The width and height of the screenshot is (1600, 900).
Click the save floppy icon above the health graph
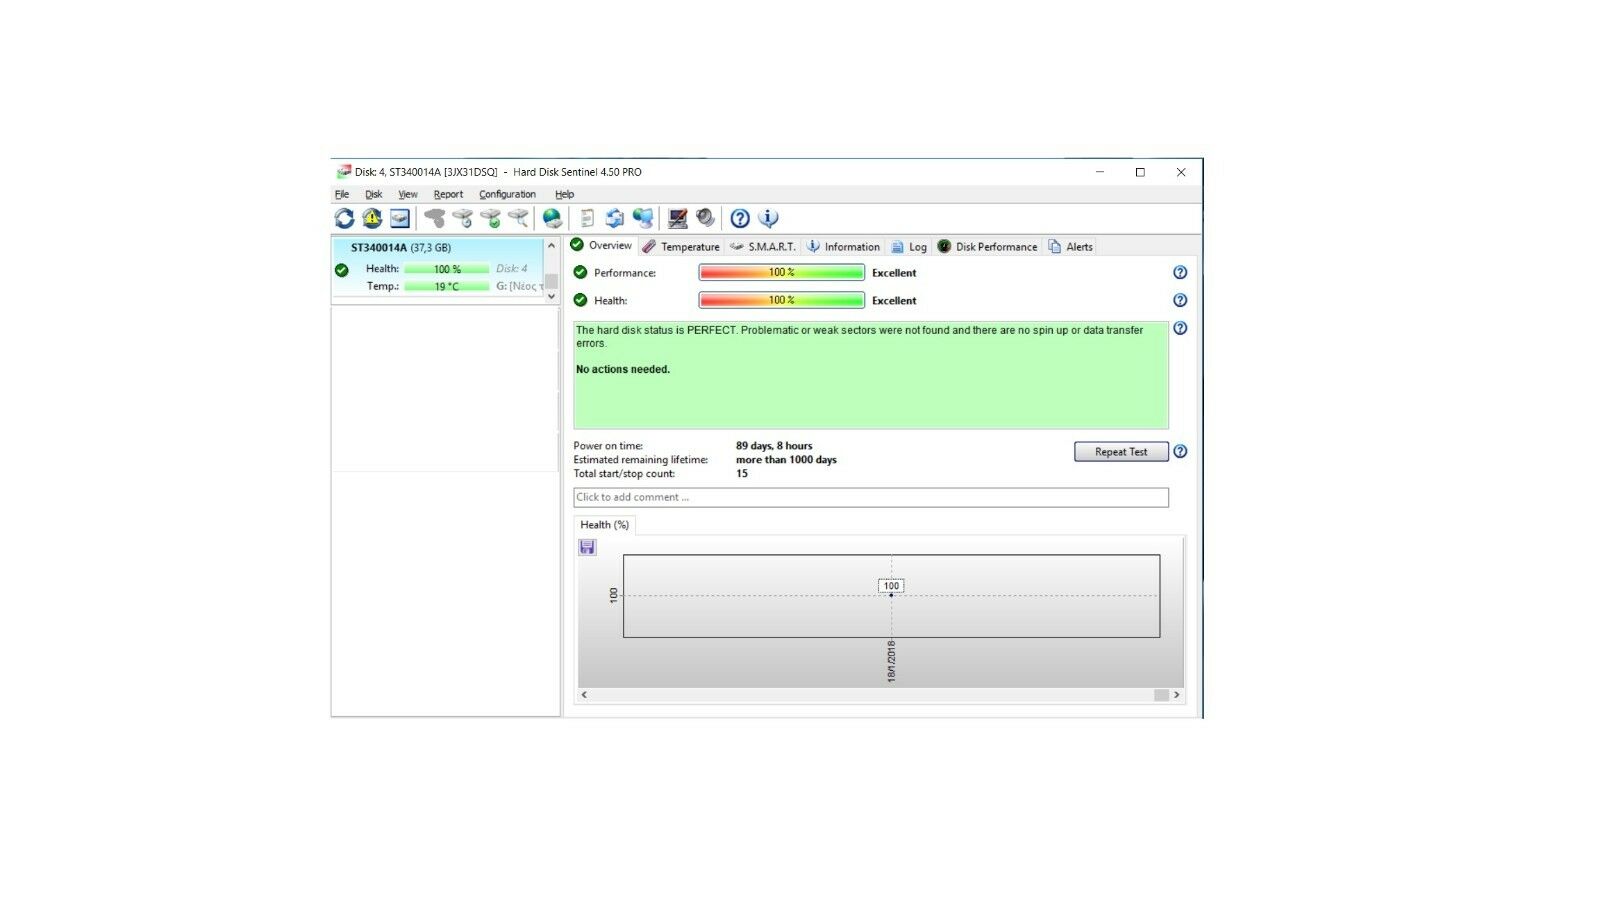click(x=587, y=547)
